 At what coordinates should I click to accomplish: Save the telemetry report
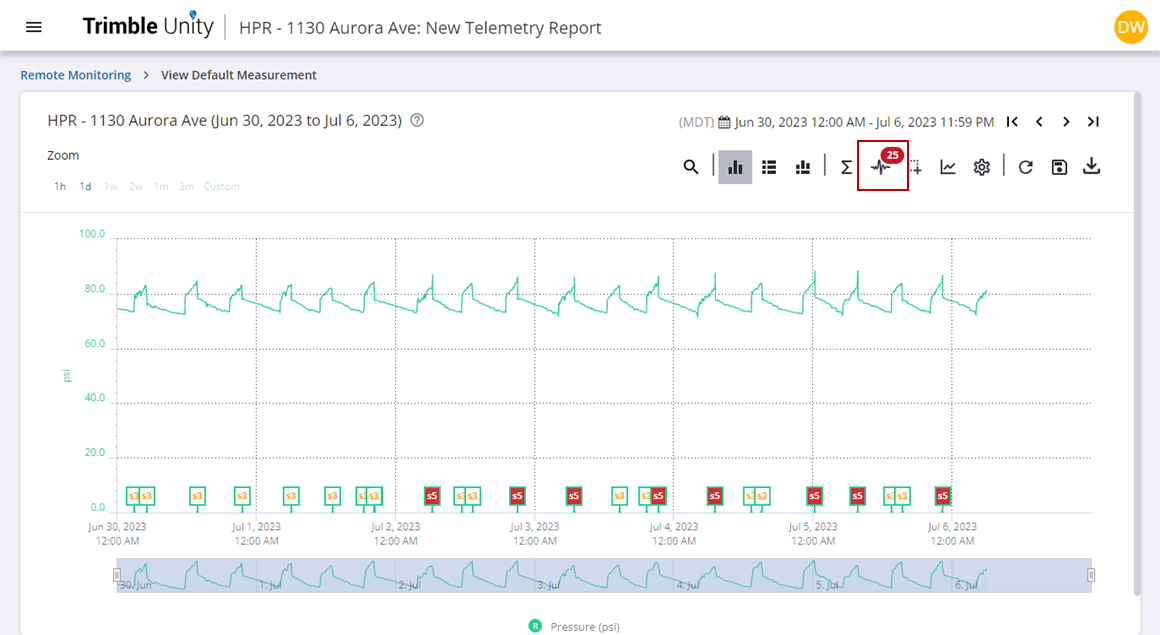coord(1059,167)
